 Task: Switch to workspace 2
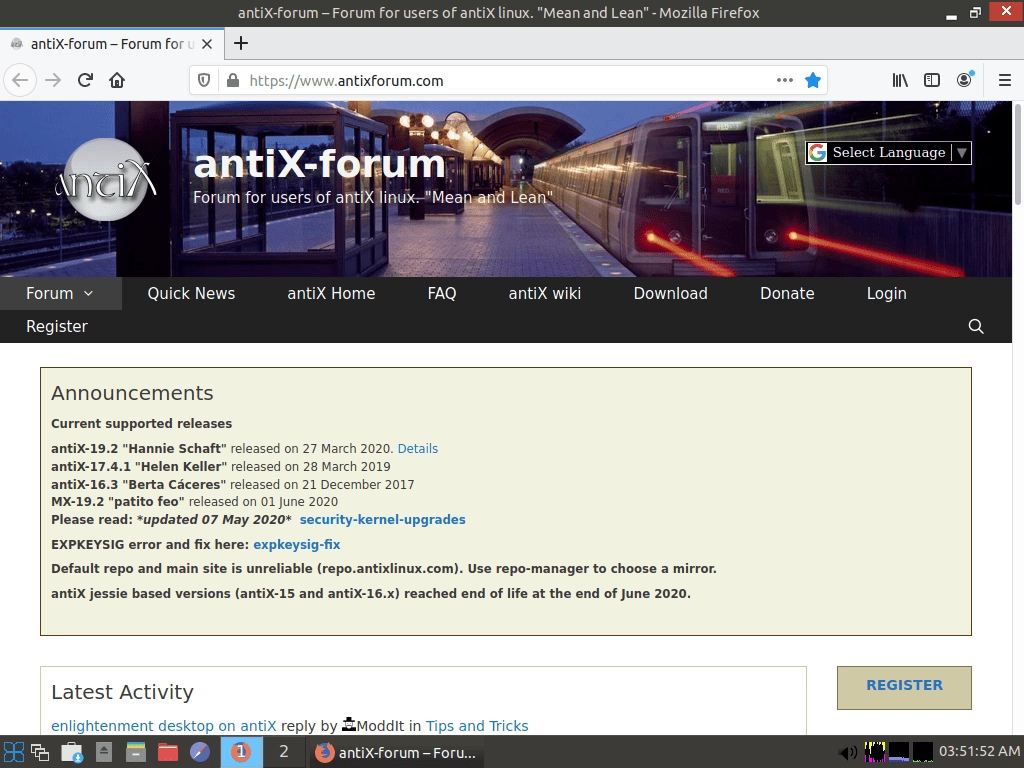click(284, 752)
